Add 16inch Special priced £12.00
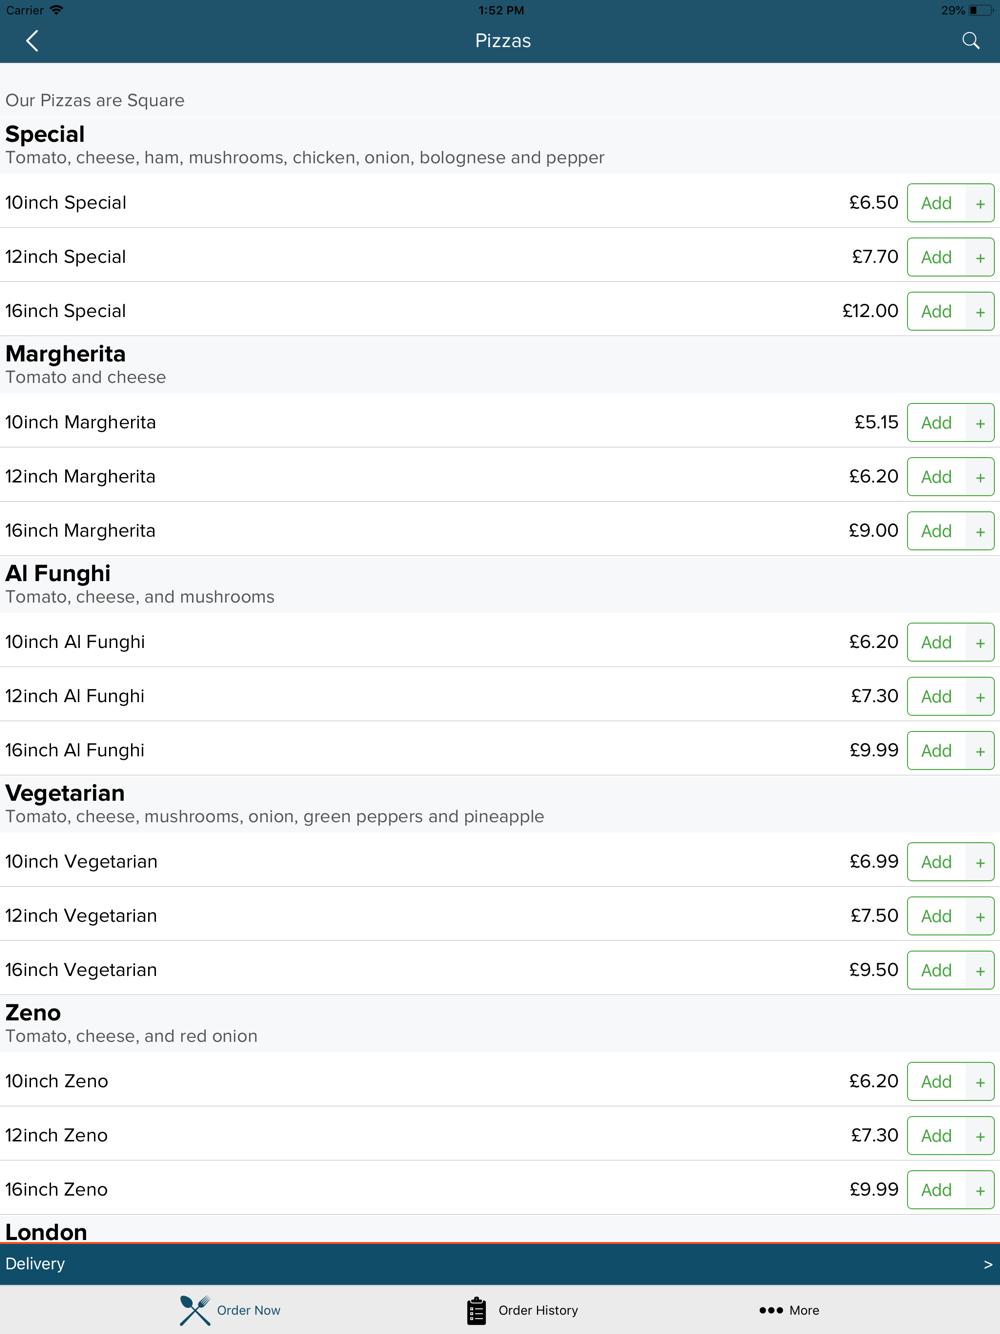 tap(937, 312)
